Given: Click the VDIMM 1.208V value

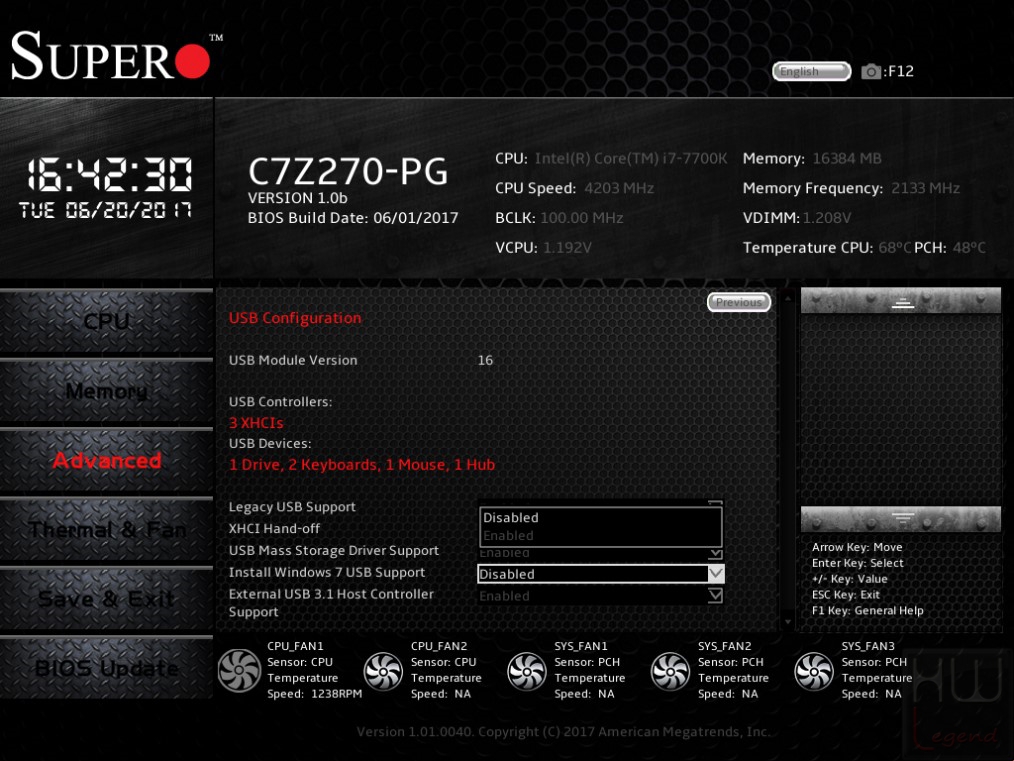Looking at the screenshot, I should (x=827, y=218).
